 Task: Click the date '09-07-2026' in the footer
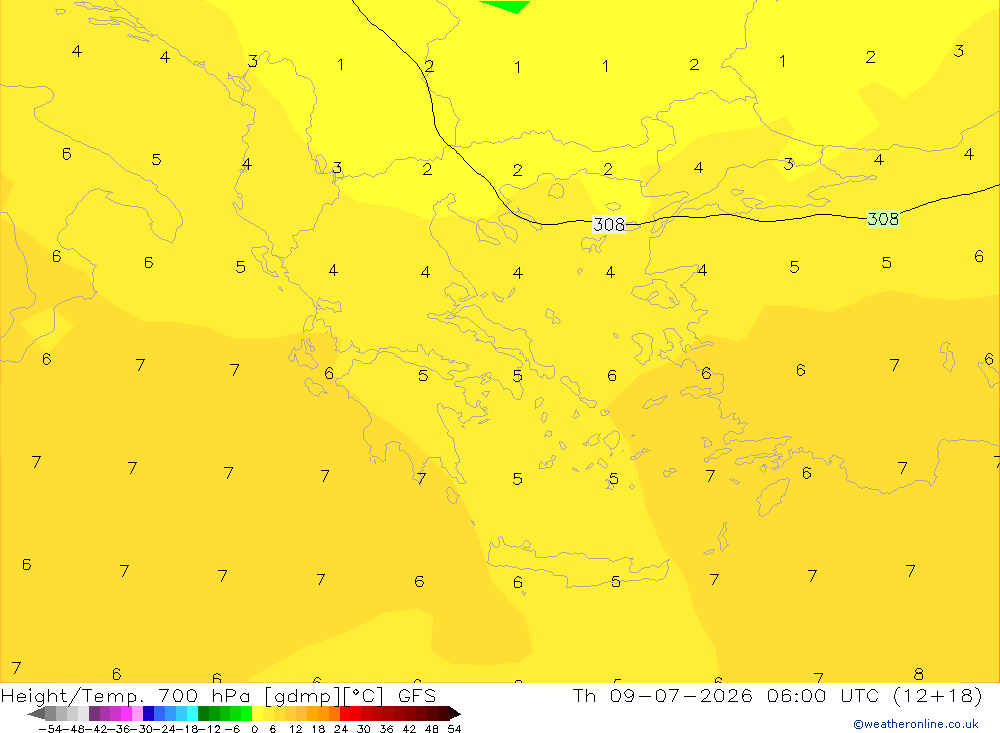[x=681, y=695]
